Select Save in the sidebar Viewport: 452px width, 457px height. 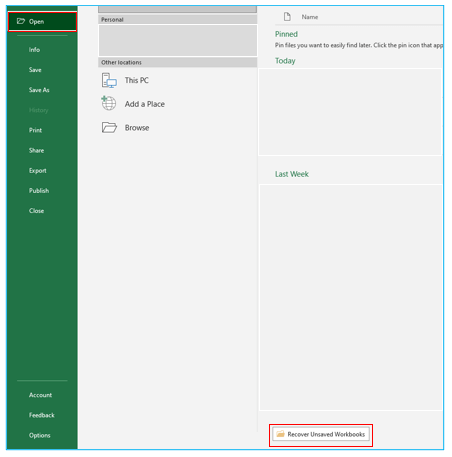point(35,70)
